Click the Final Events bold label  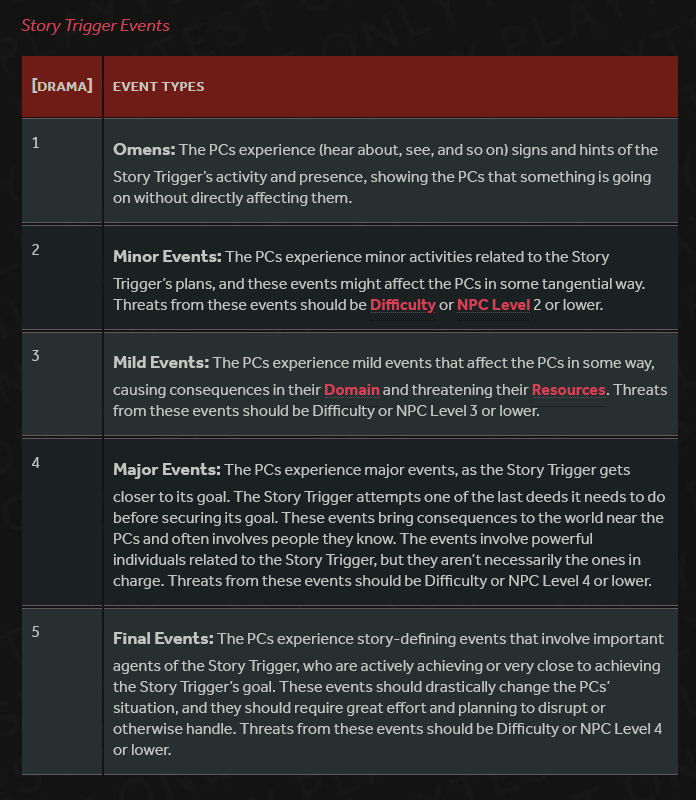coord(163,639)
